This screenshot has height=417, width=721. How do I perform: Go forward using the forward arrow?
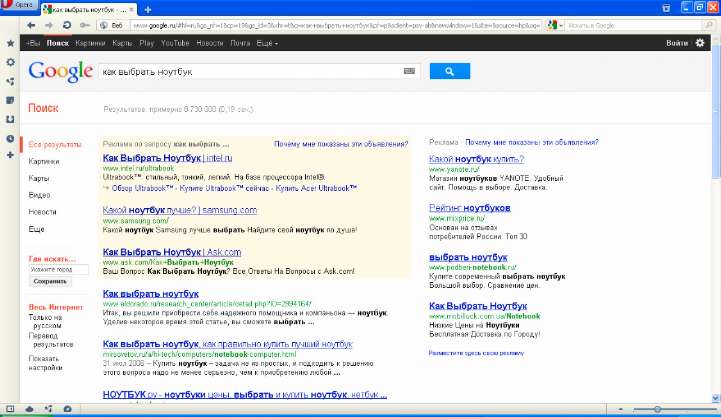(49, 25)
